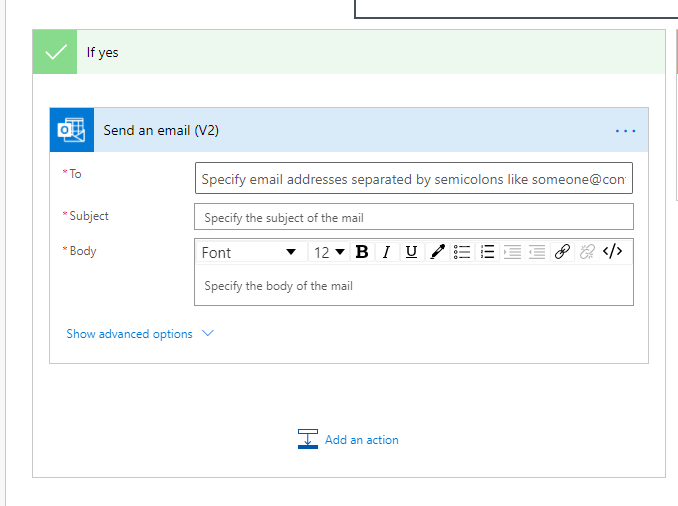Click the remove link icon
The width and height of the screenshot is (678, 506).
[x=587, y=252]
